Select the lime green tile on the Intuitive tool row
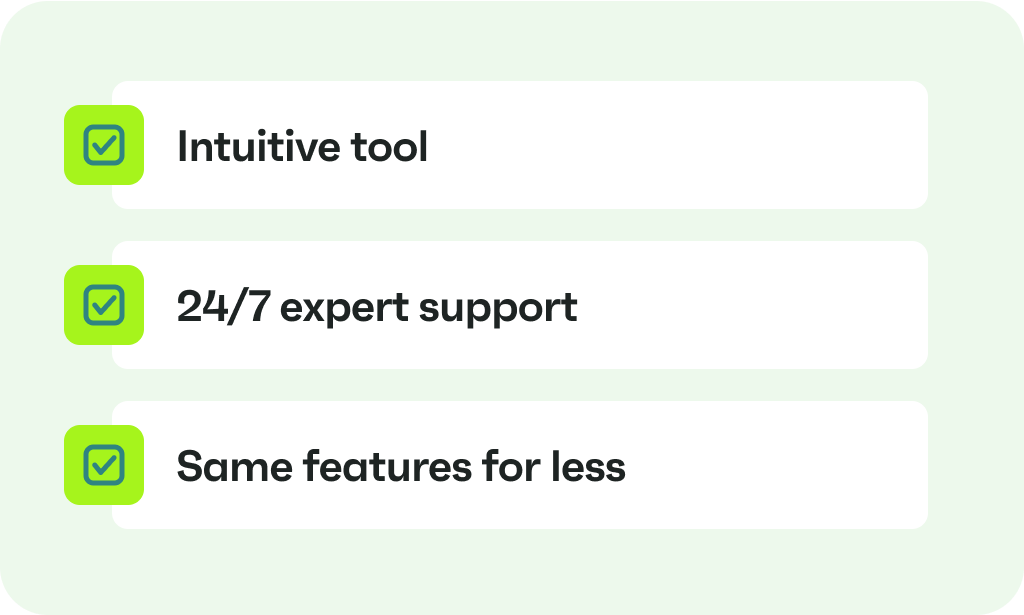Image resolution: width=1024 pixels, height=615 pixels. tap(104, 145)
